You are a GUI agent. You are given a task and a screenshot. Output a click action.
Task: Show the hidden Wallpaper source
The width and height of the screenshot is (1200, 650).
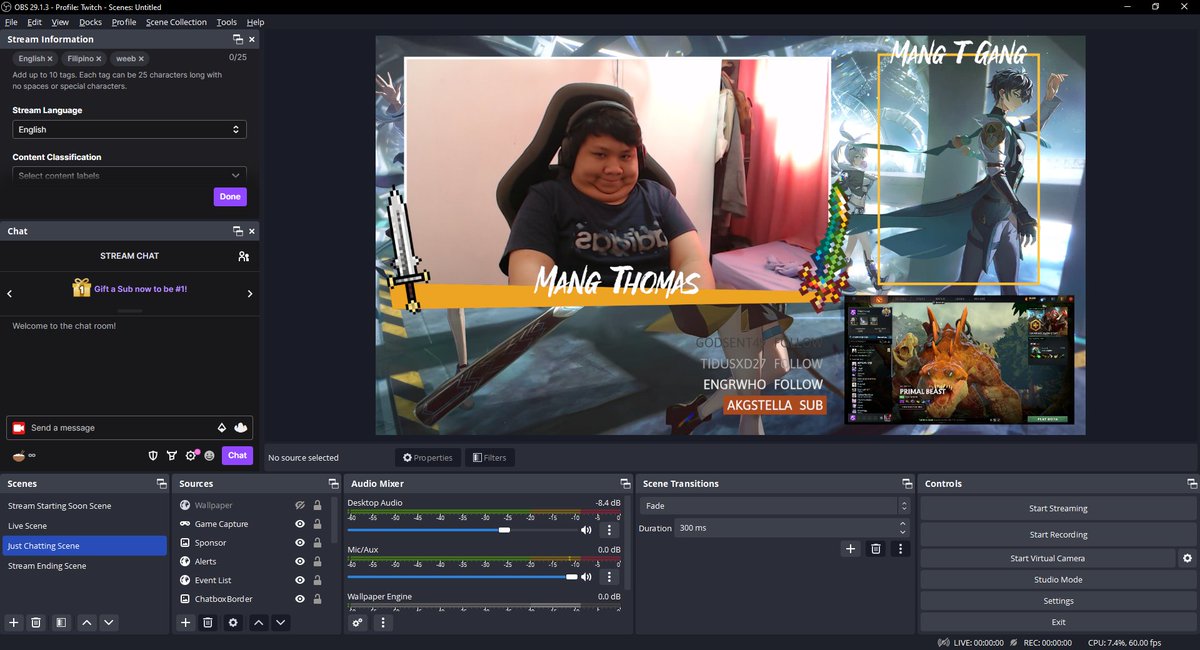tap(299, 505)
